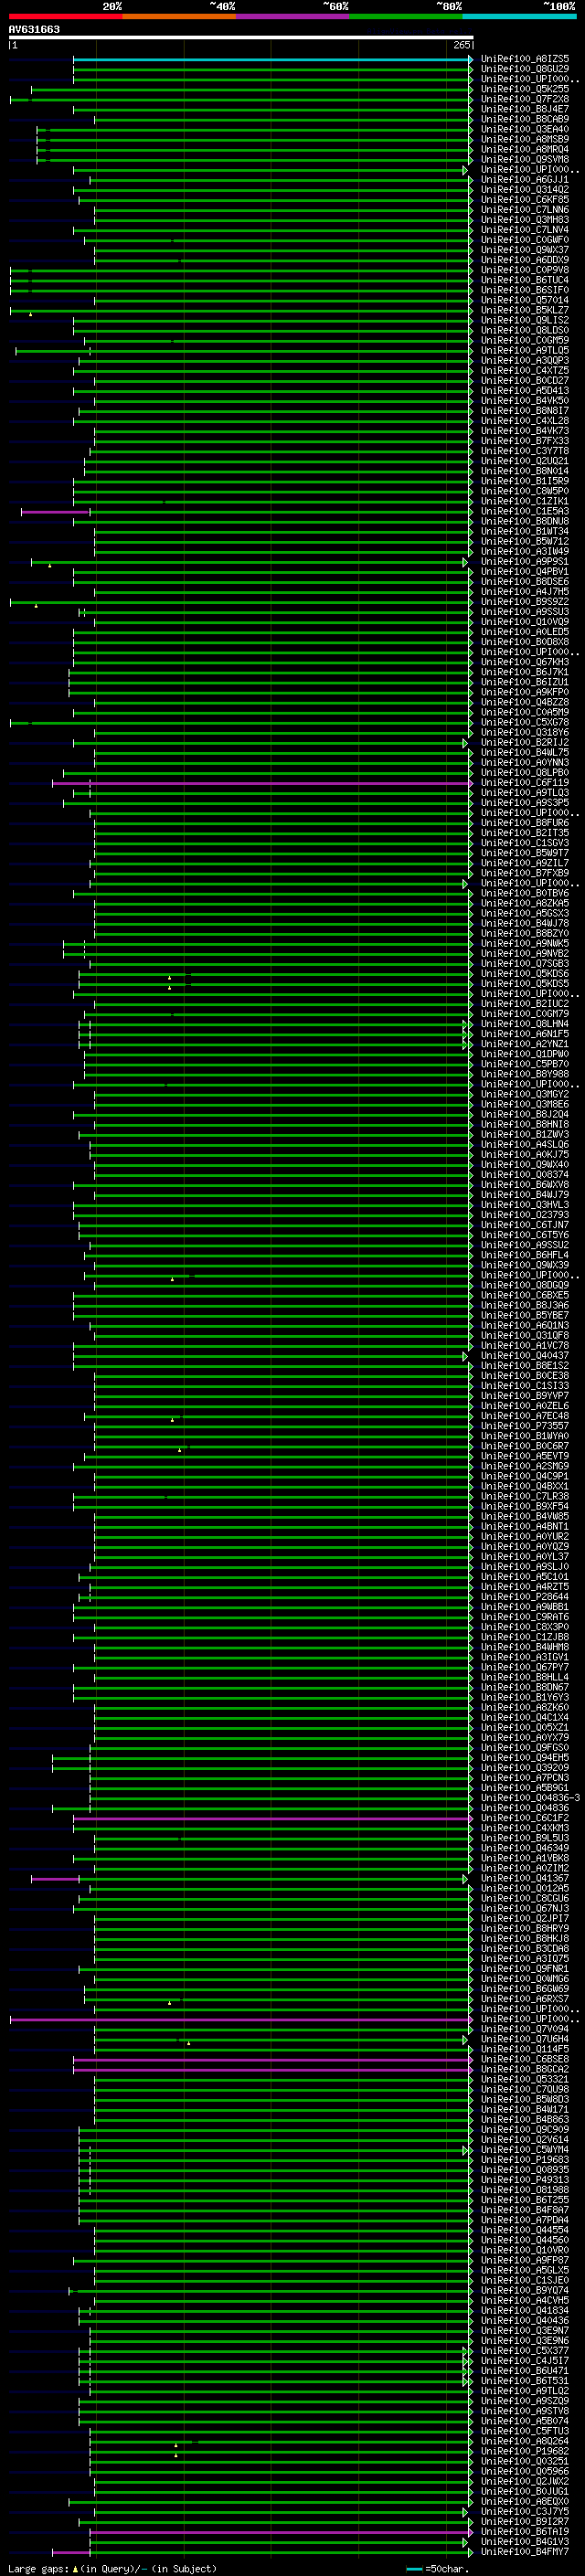Select the label UniRef100_Q8DGQ9
Screen dimensions: 585x2576
pos(525,1285)
